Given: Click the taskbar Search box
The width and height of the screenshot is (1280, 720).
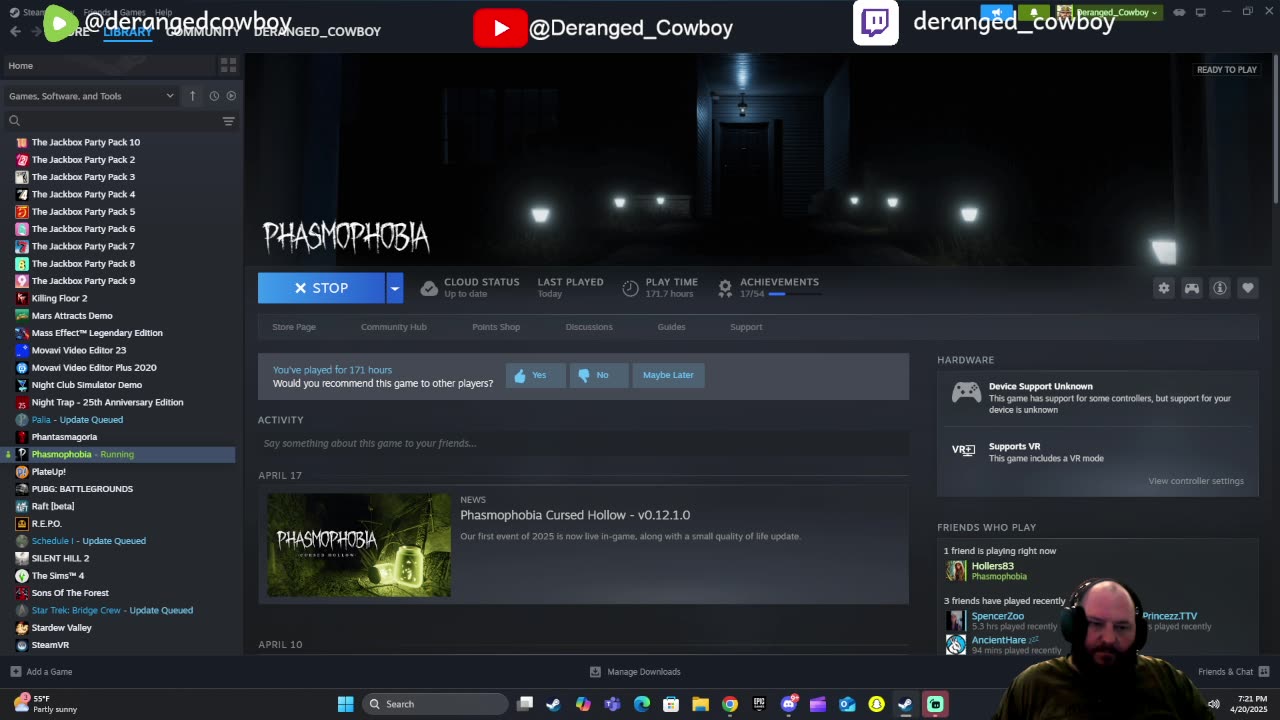Looking at the screenshot, I should (433, 704).
